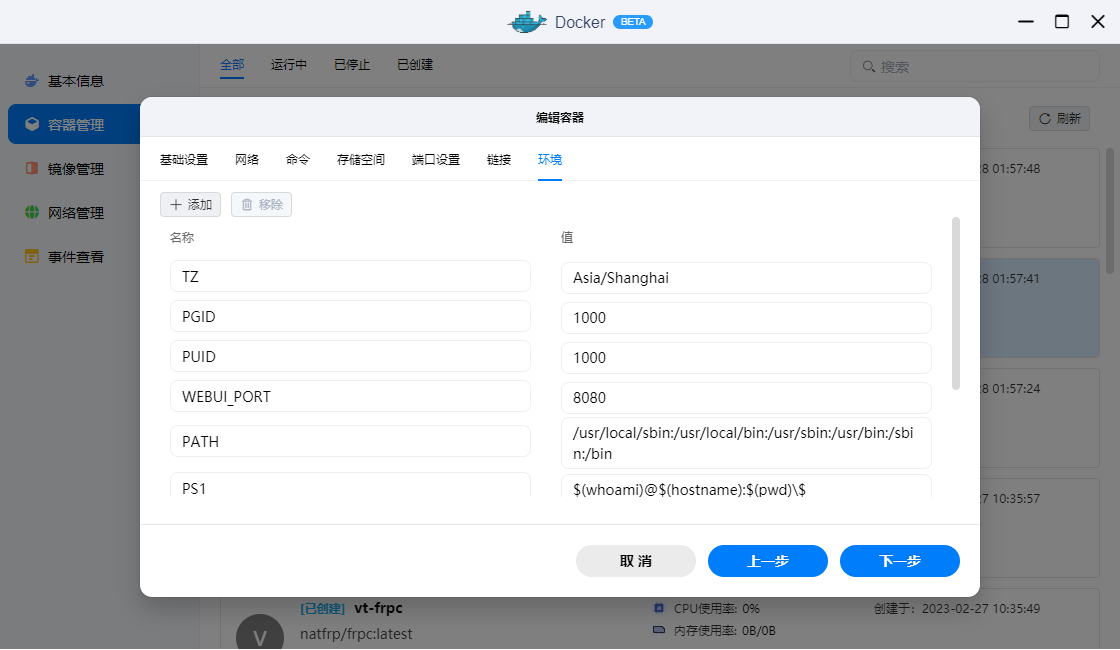Click the 编辑容器 dialog title
The height and width of the screenshot is (650, 1120).
(x=560, y=118)
